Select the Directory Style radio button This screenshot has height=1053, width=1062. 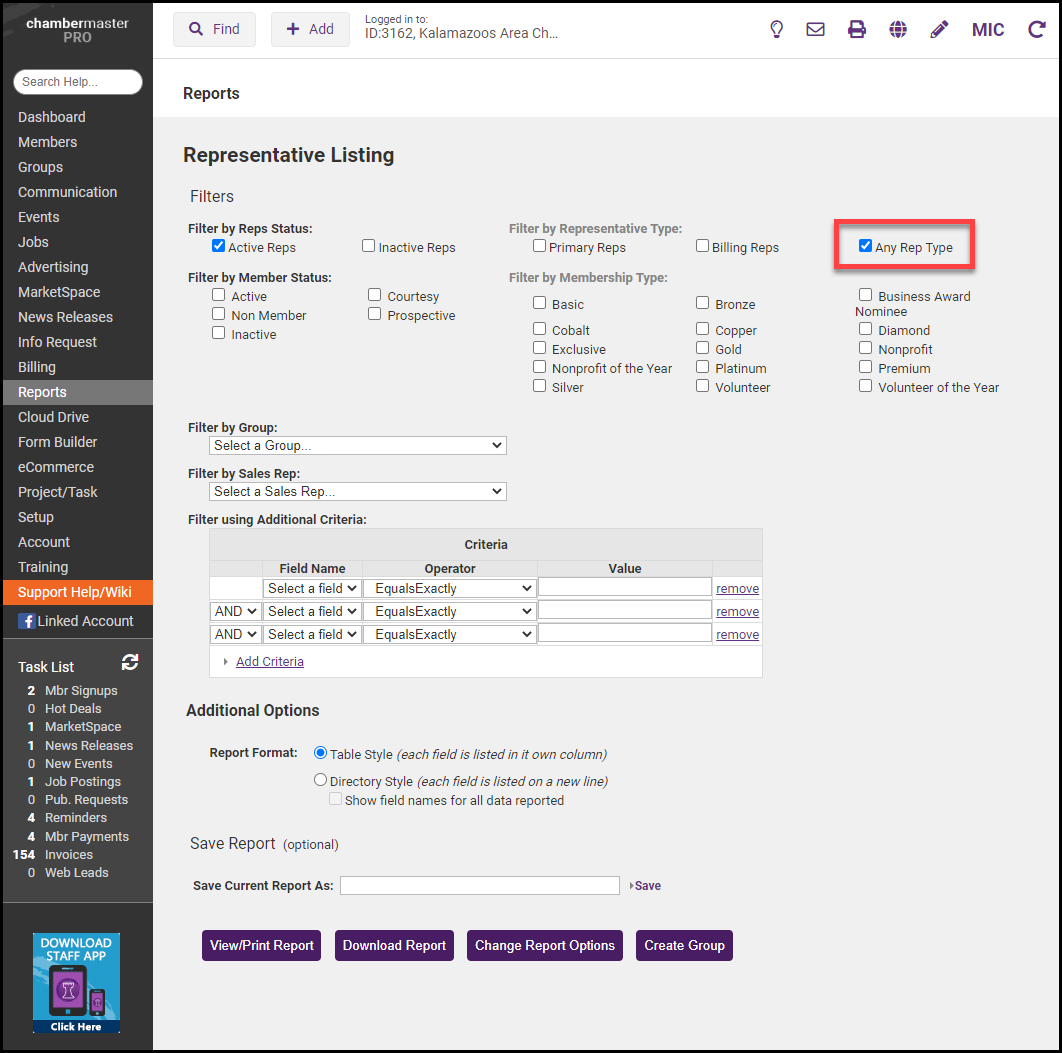coord(321,780)
